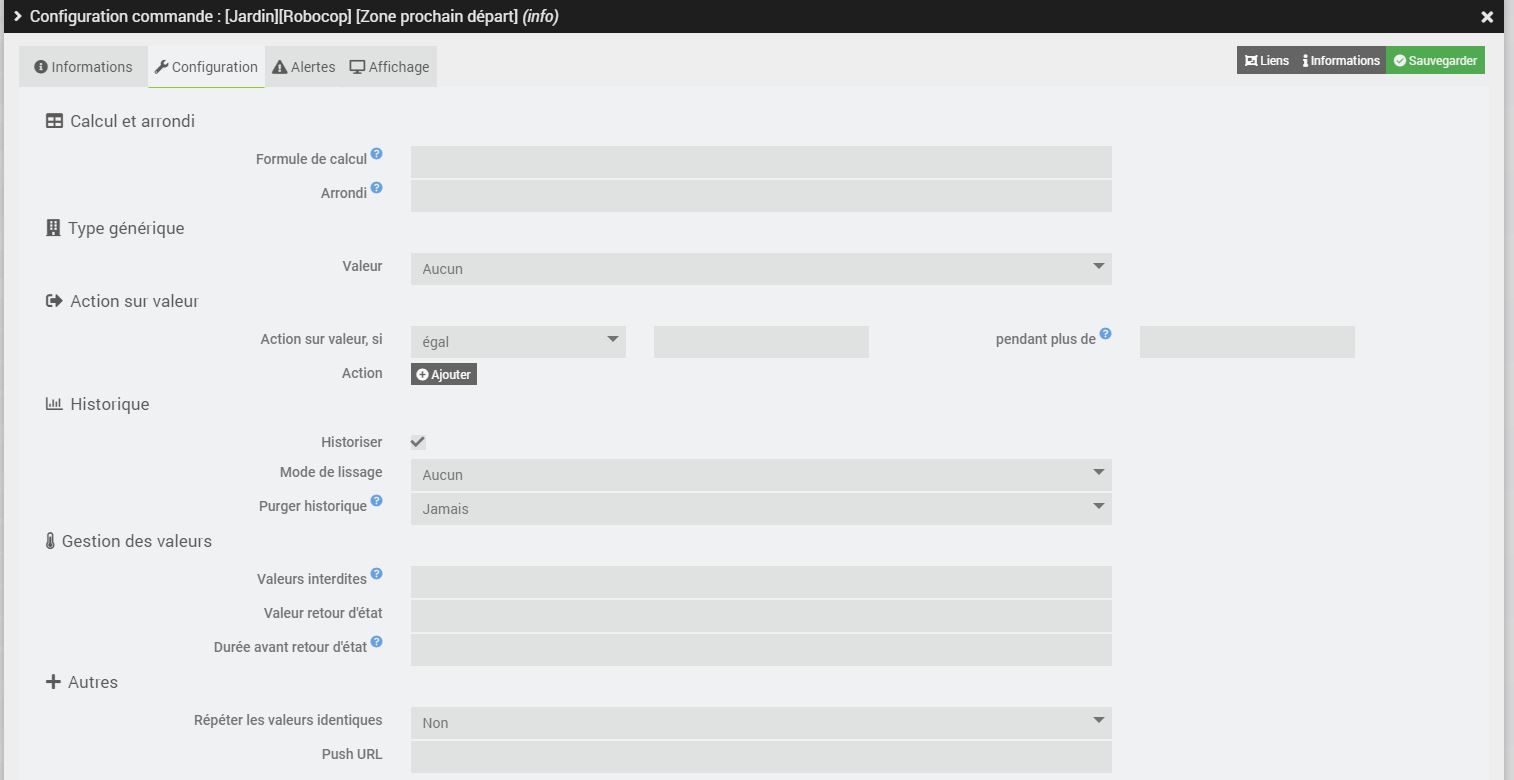Click the Ajouter action button

(444, 374)
